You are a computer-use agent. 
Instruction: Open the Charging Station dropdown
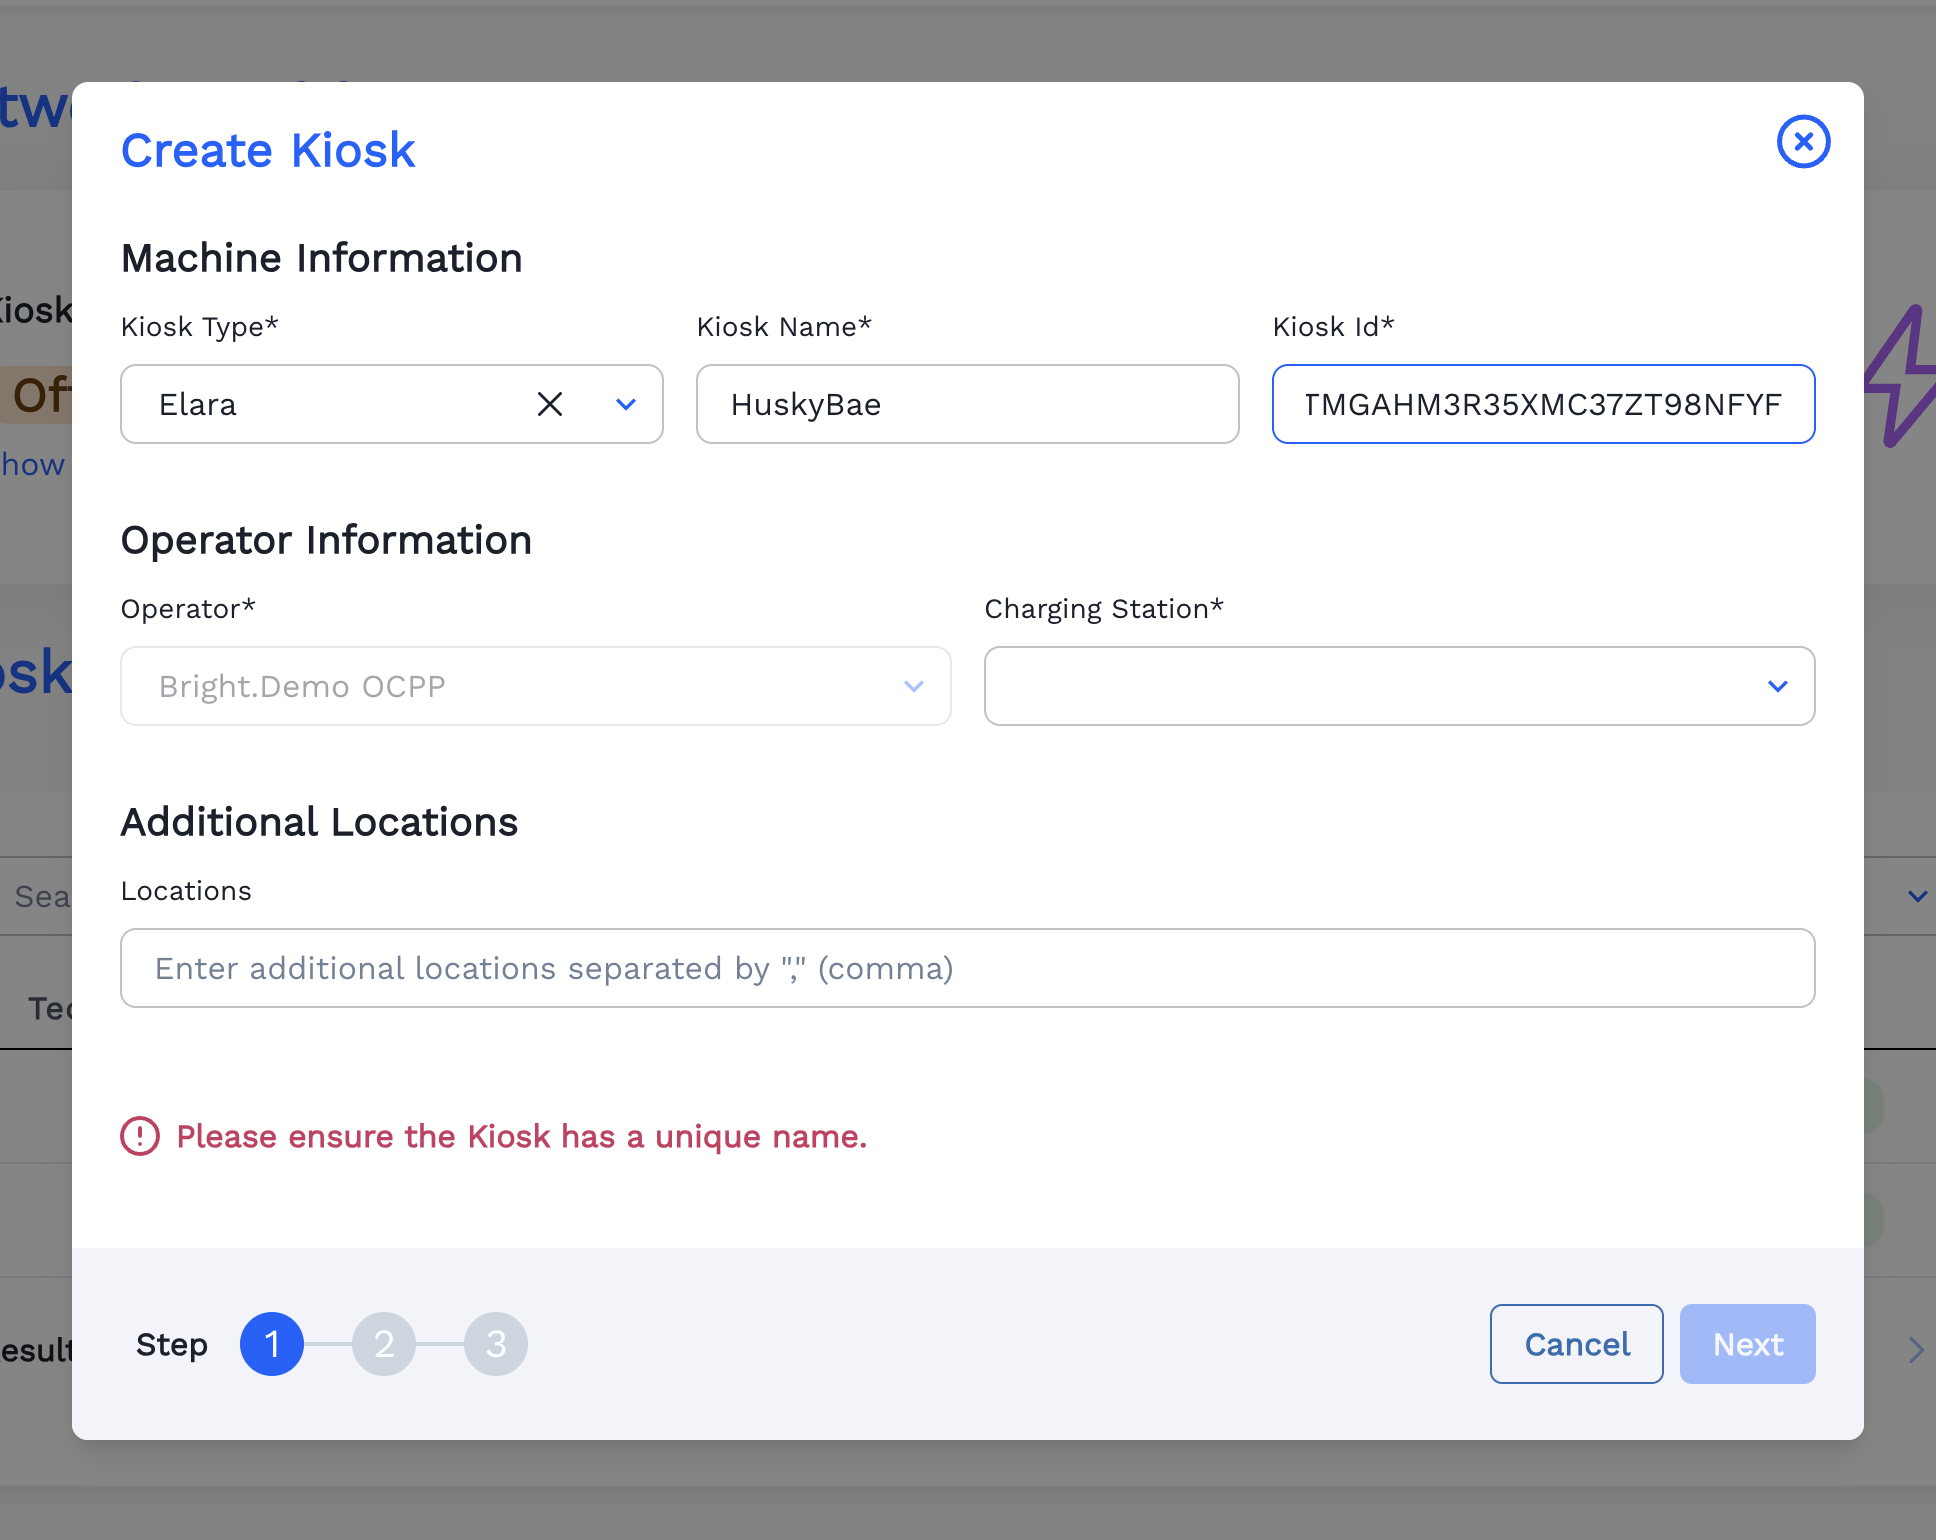click(1398, 686)
